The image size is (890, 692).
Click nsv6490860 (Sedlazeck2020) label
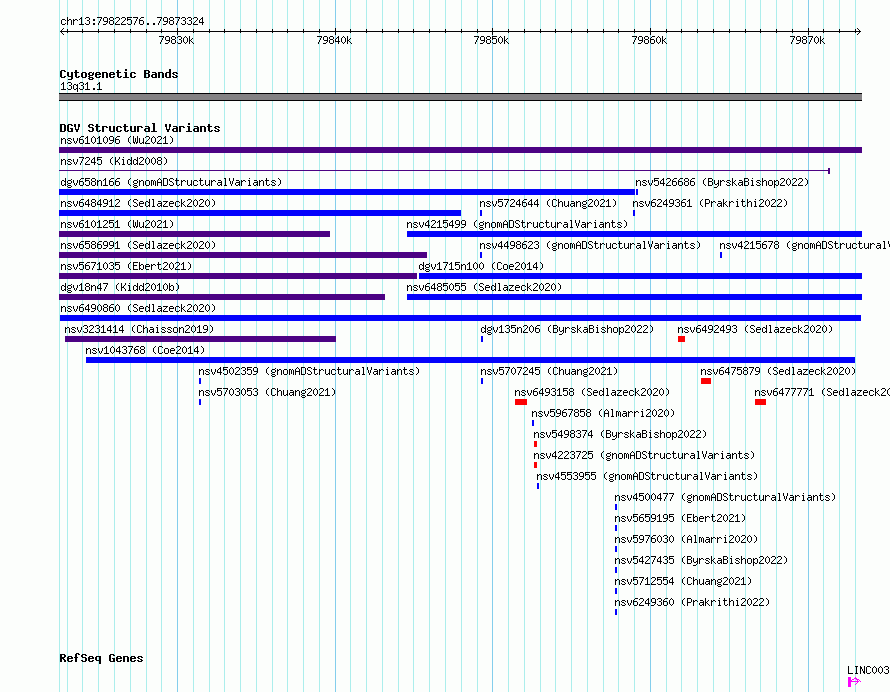tap(138, 308)
